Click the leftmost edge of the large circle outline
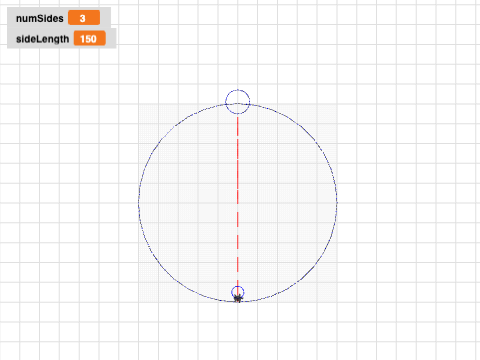This screenshot has height=360, width=480. 139,203
